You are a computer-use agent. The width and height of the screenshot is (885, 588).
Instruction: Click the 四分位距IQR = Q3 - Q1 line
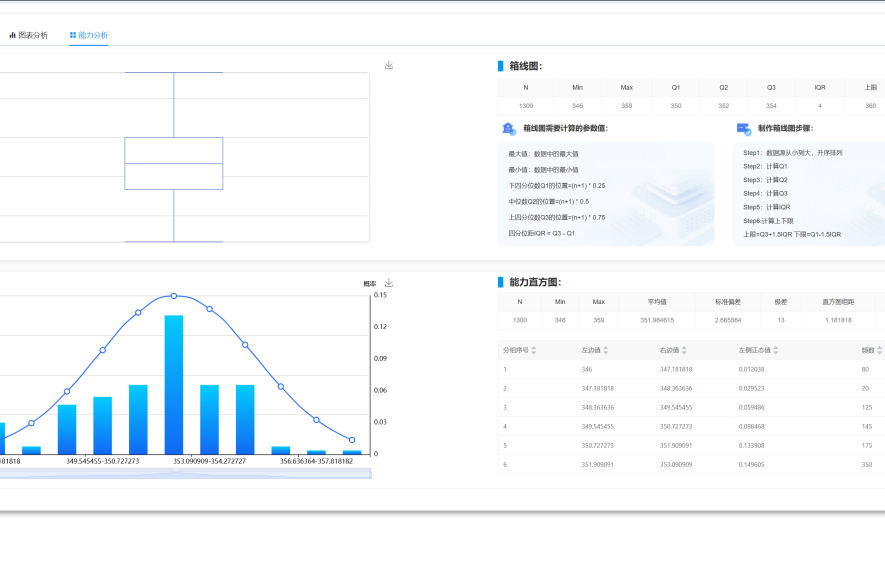click(541, 233)
